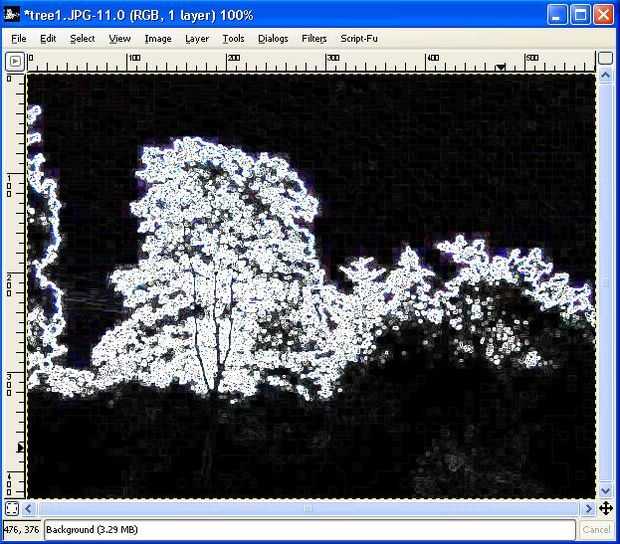
Task: Click the image menu arrow button at ruler corner
Action: (15, 61)
